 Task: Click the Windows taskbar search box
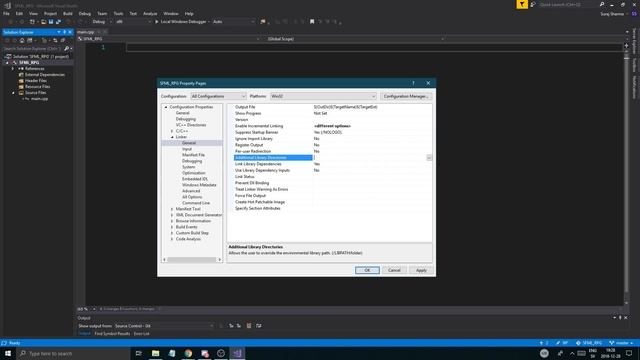pos(73,353)
